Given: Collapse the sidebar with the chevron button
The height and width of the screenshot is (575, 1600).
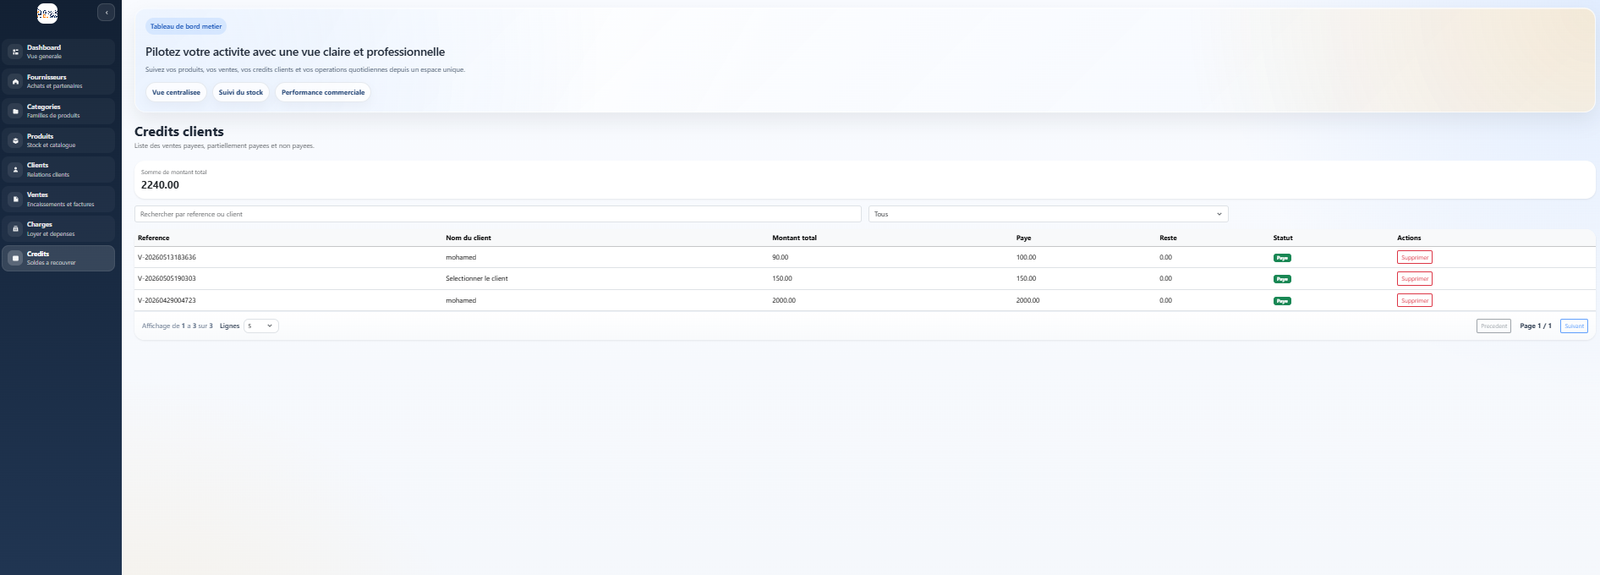Looking at the screenshot, I should (x=106, y=12).
